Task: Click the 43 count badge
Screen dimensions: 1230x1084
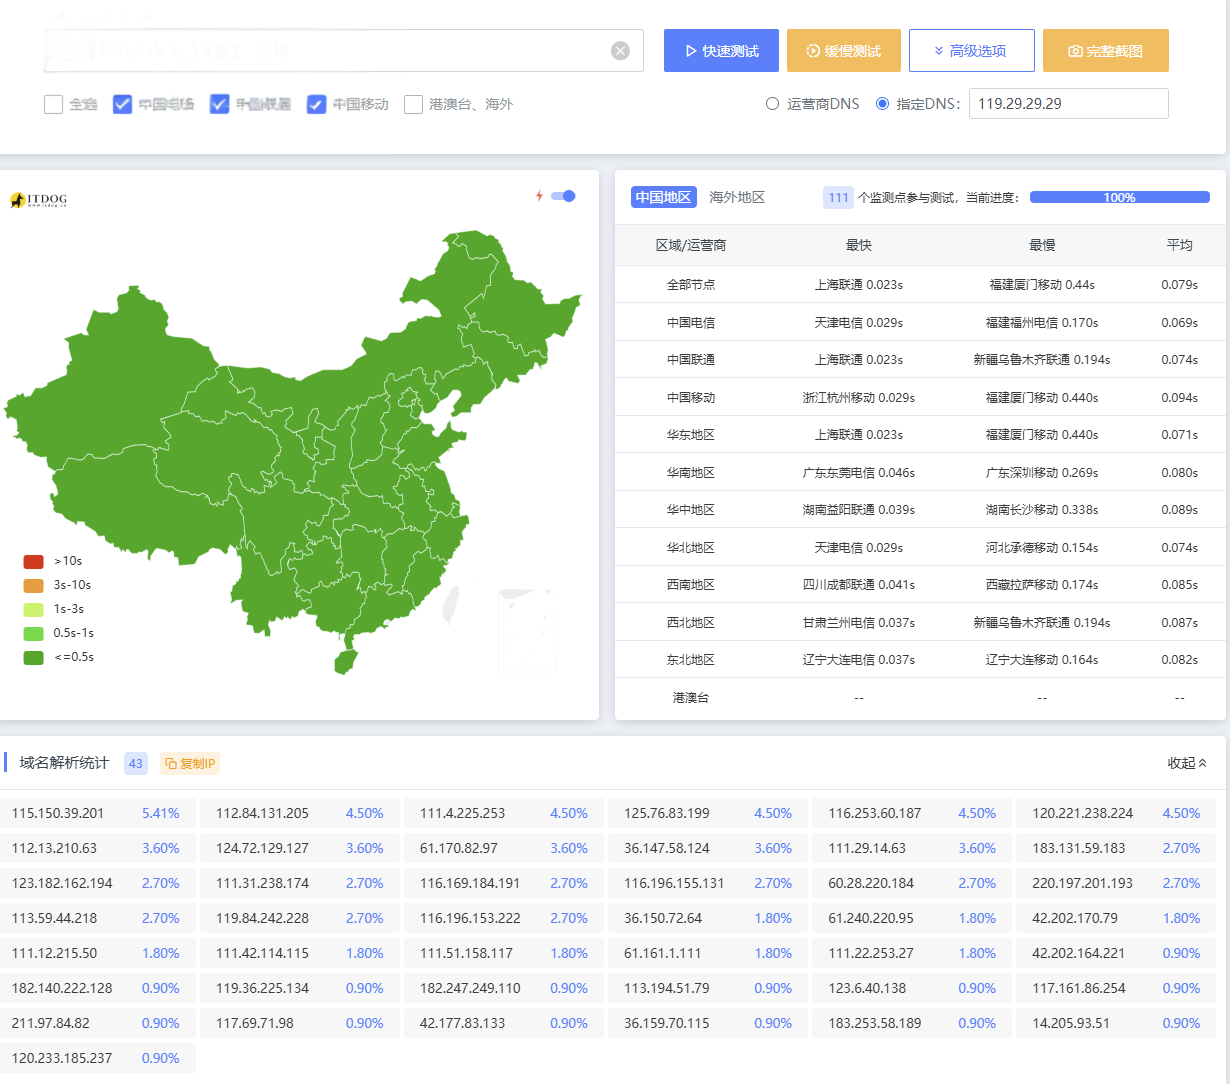Action: tap(136, 764)
